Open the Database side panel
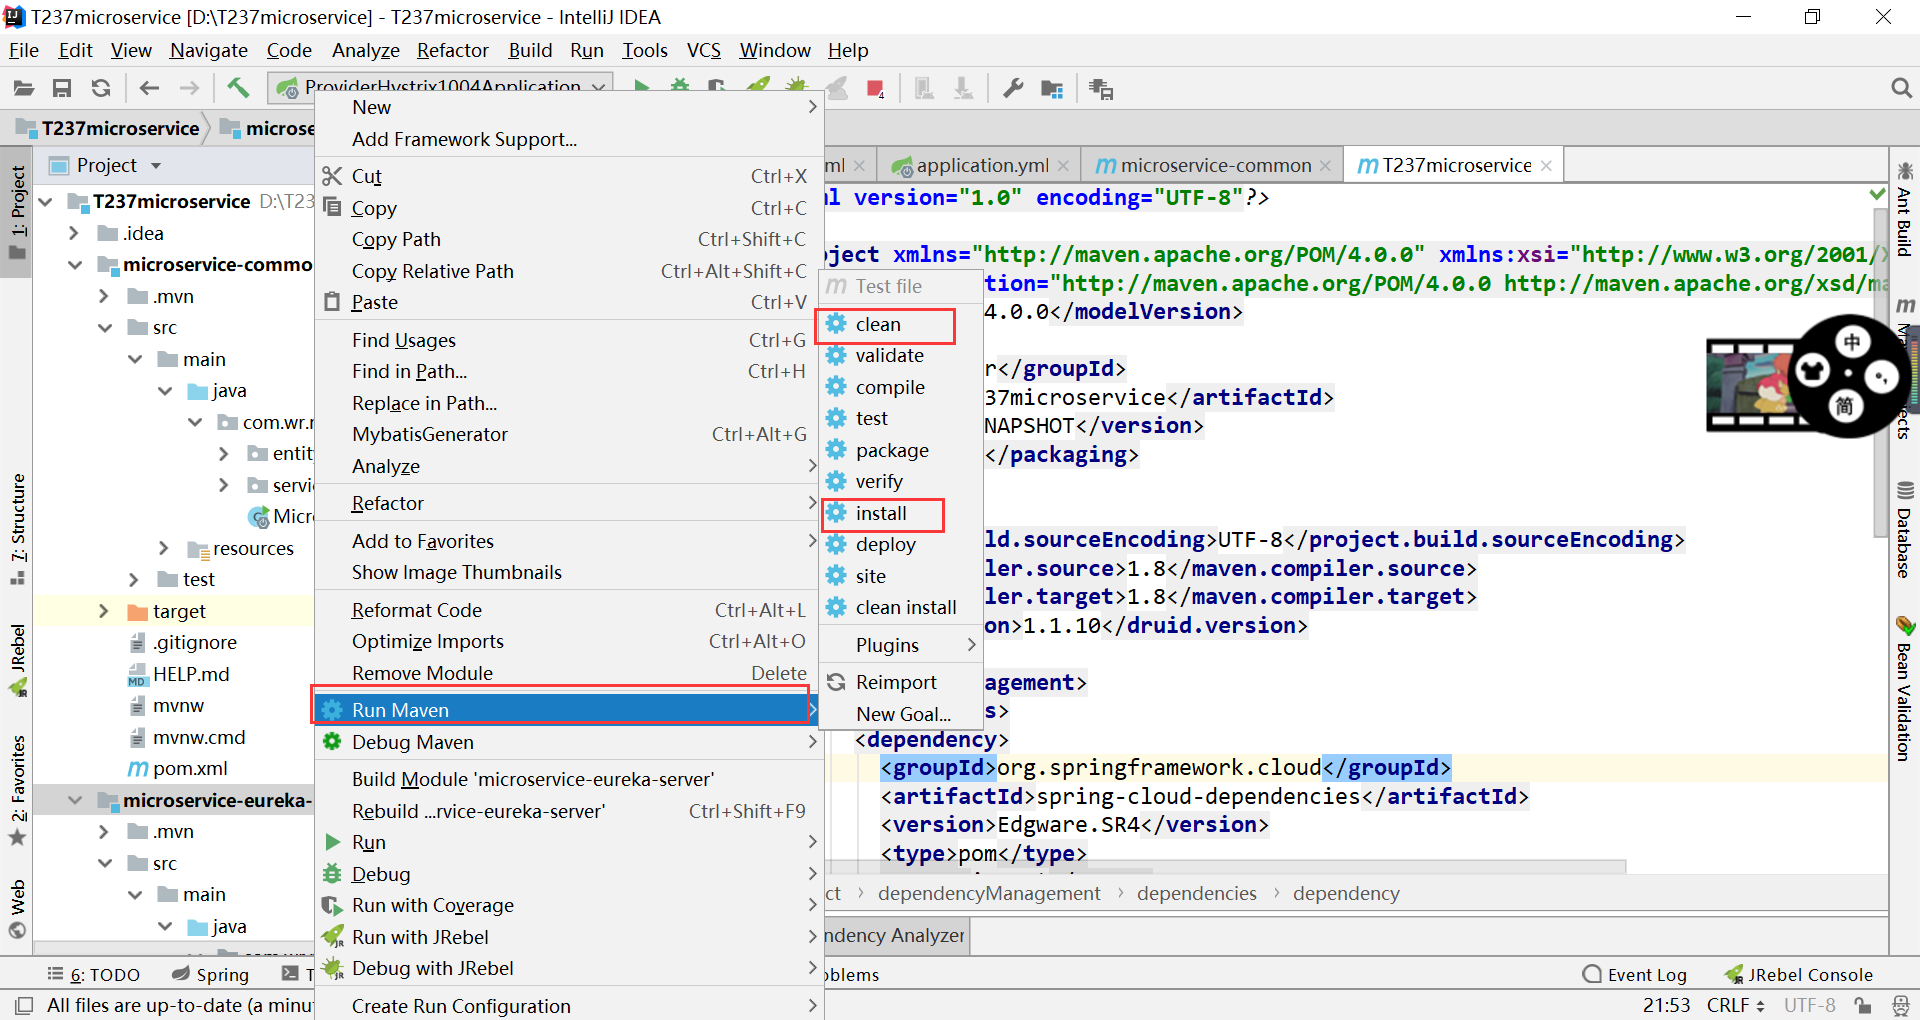The height and width of the screenshot is (1020, 1920). (1904, 530)
